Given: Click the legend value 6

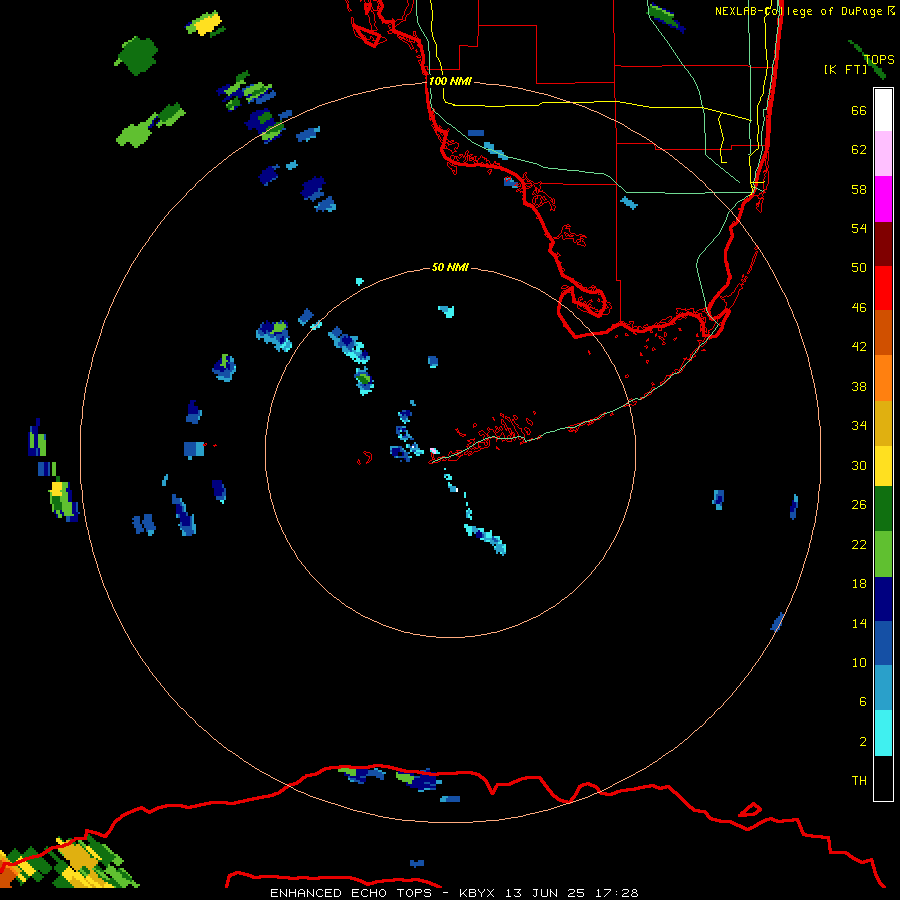Looking at the screenshot, I should click(863, 701).
